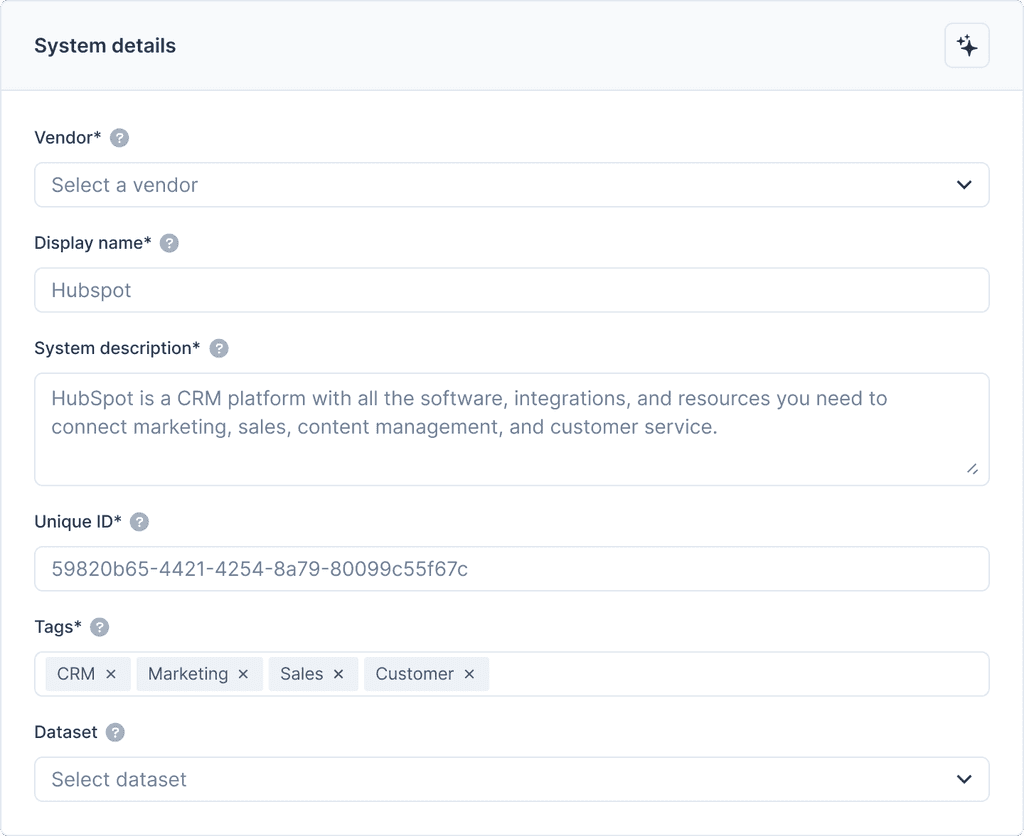Remove the Marketing tag
This screenshot has width=1024, height=836.
click(x=243, y=674)
